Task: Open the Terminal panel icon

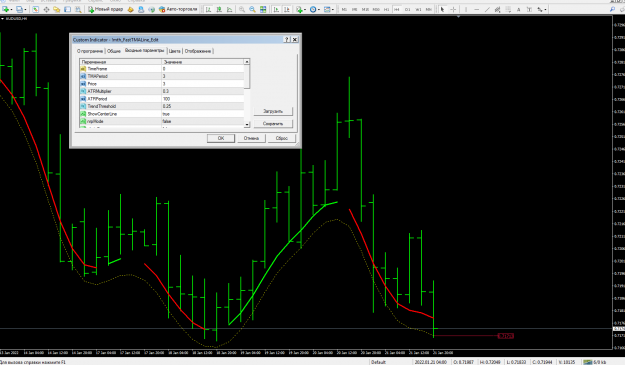Action: [67, 9]
